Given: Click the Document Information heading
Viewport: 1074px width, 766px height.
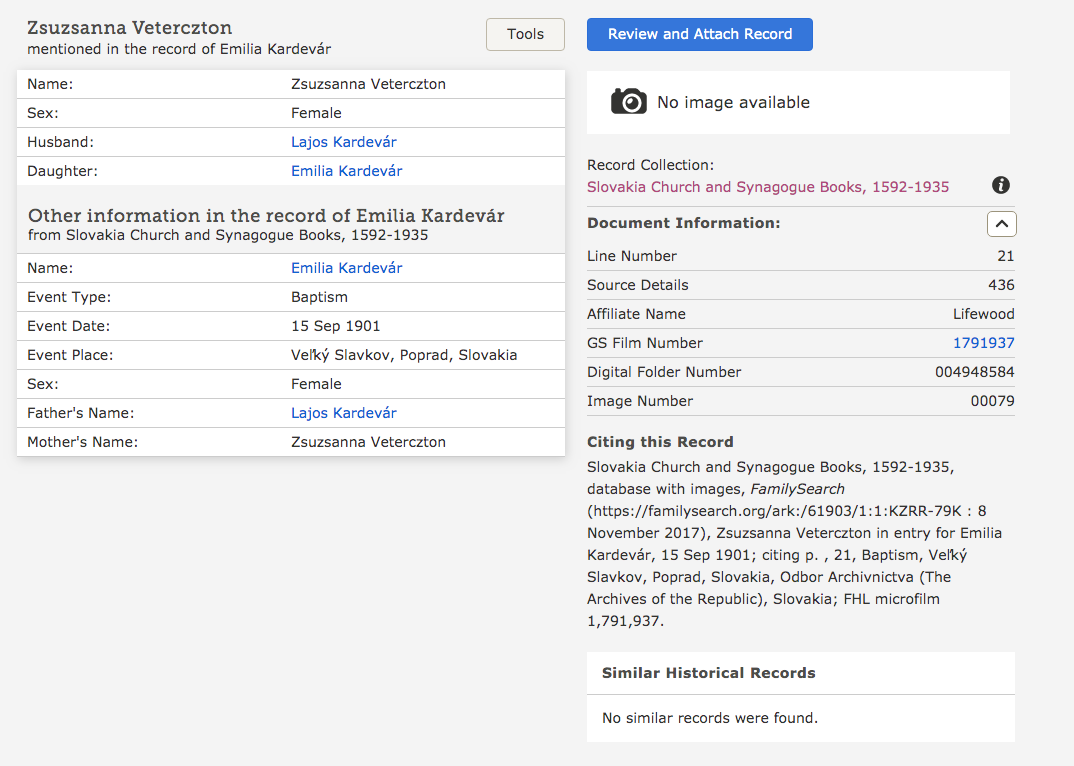Looking at the screenshot, I should click(x=683, y=224).
